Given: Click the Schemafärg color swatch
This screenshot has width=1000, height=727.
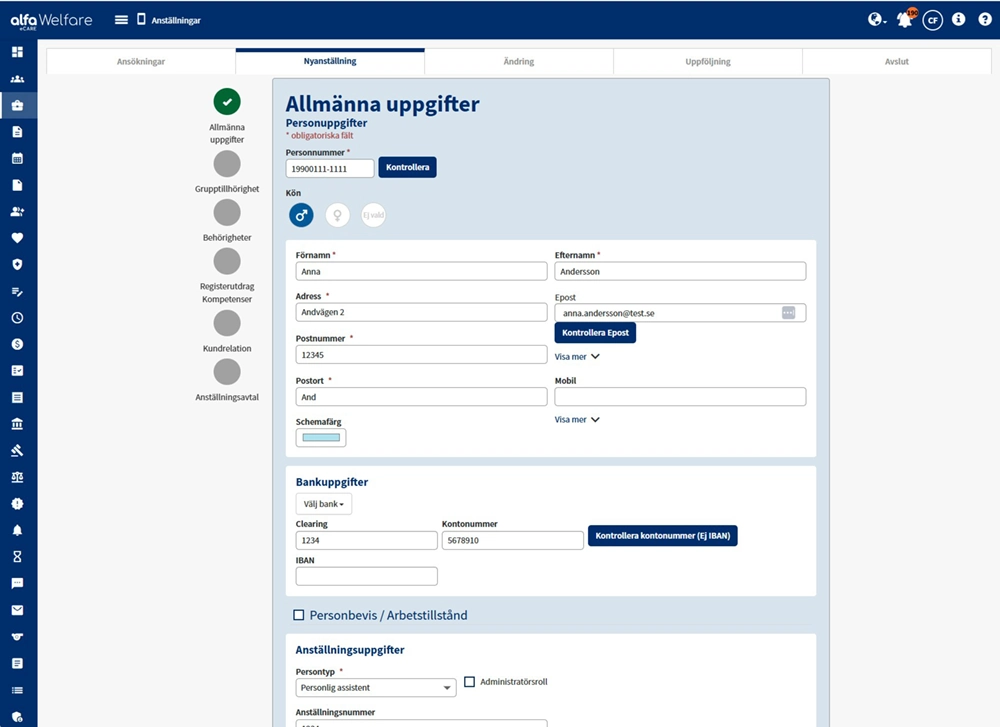Looking at the screenshot, I should click(320, 437).
